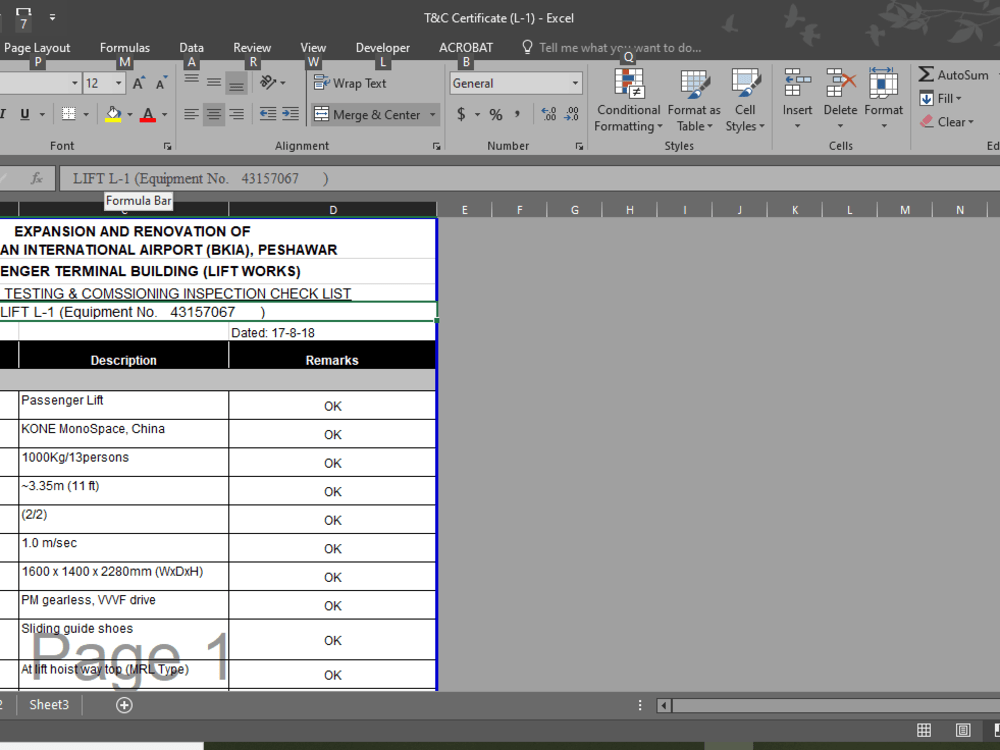Select cell 'Dated: 17-8-18'
The width and height of the screenshot is (1000, 750).
pos(333,332)
